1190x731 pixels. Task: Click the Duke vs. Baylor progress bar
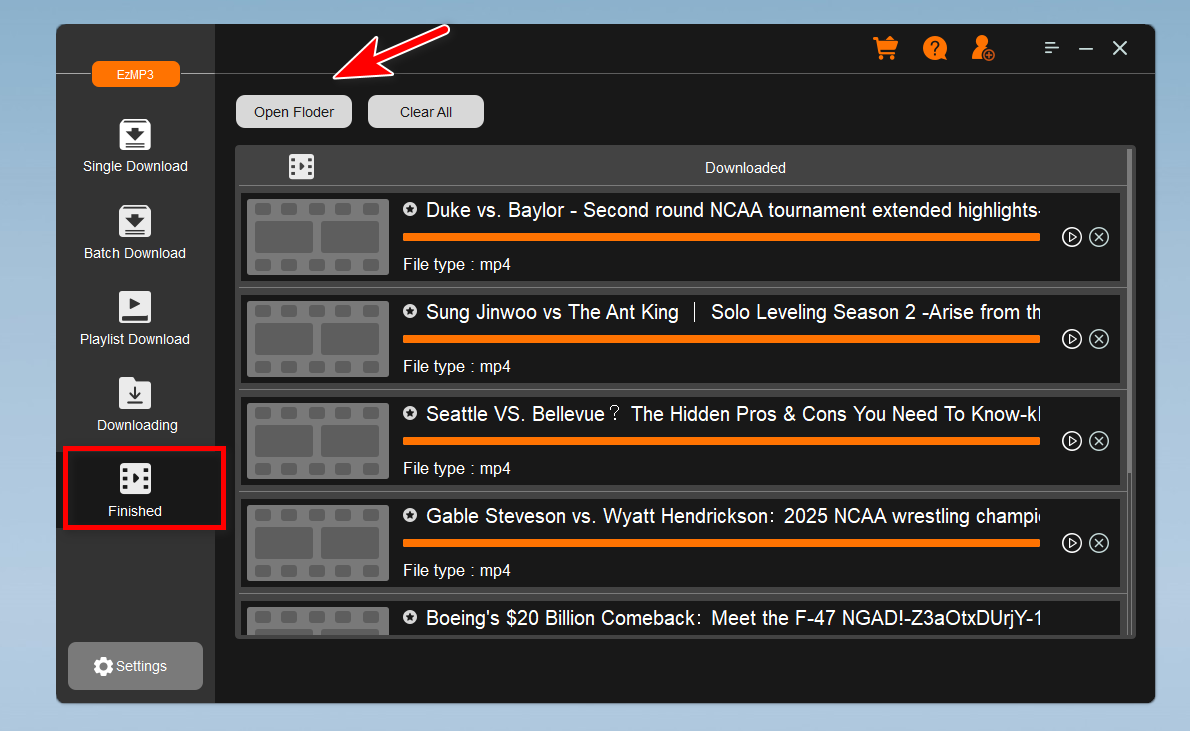[x=721, y=238]
